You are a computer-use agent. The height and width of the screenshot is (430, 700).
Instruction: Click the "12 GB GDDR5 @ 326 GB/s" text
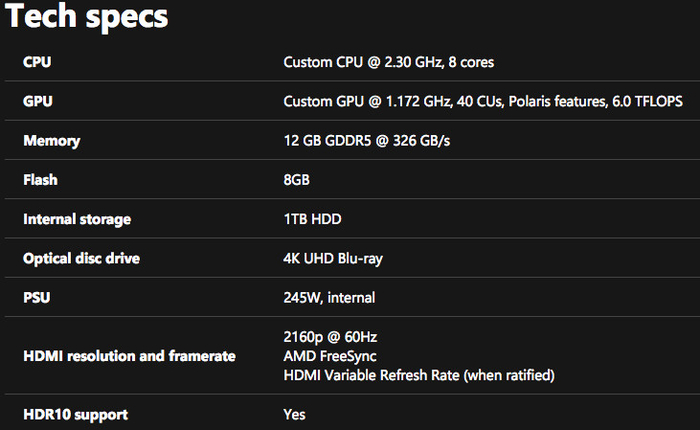366,141
